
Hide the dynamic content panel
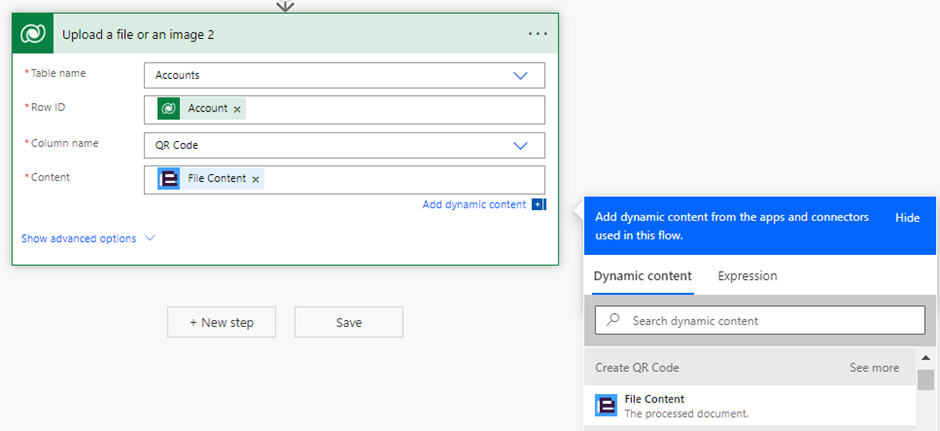click(x=907, y=218)
